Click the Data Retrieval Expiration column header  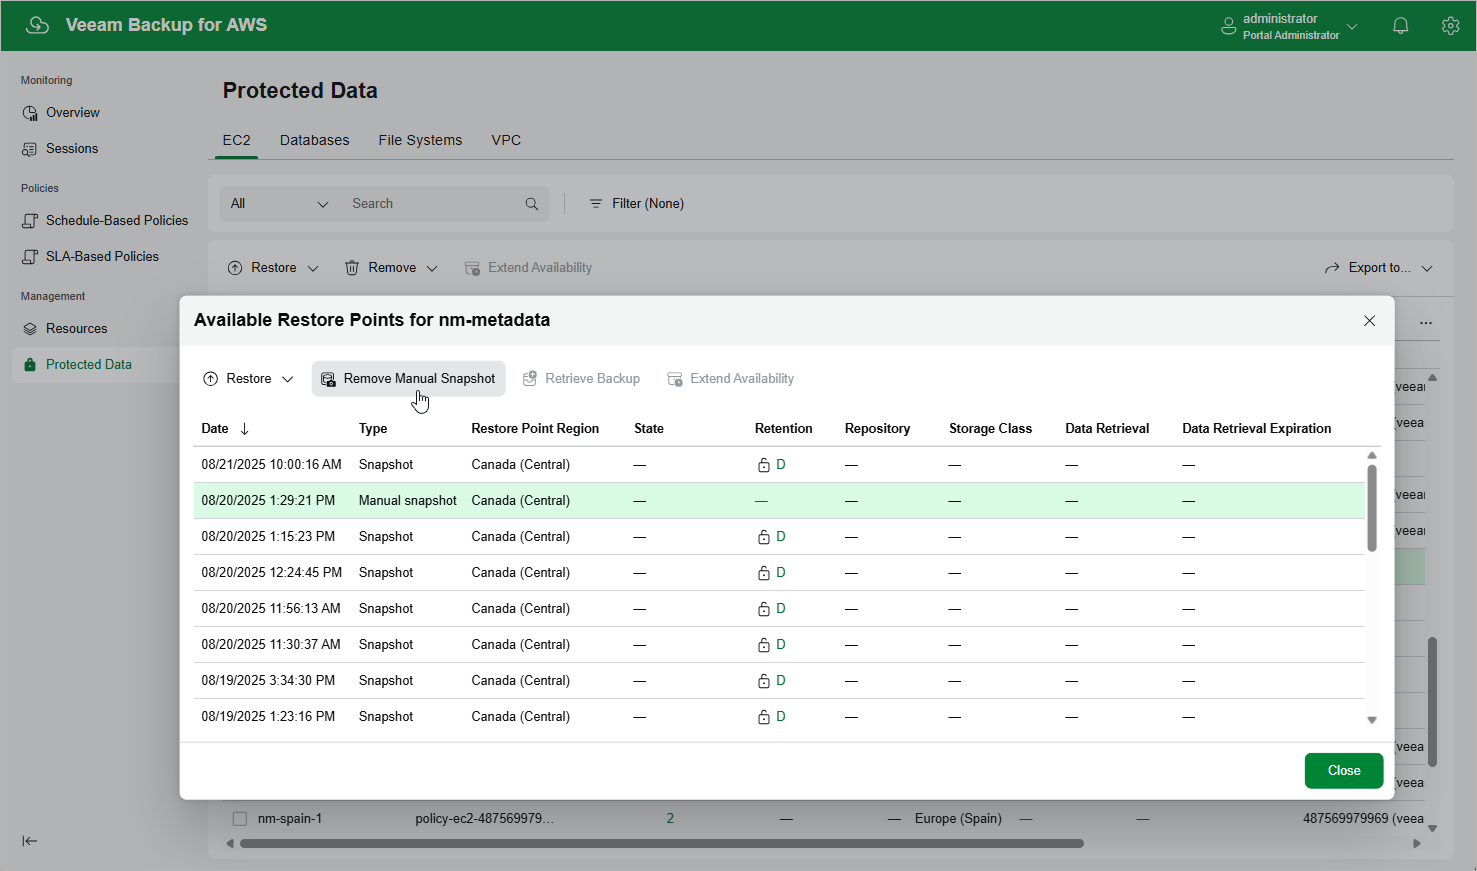pos(1257,429)
